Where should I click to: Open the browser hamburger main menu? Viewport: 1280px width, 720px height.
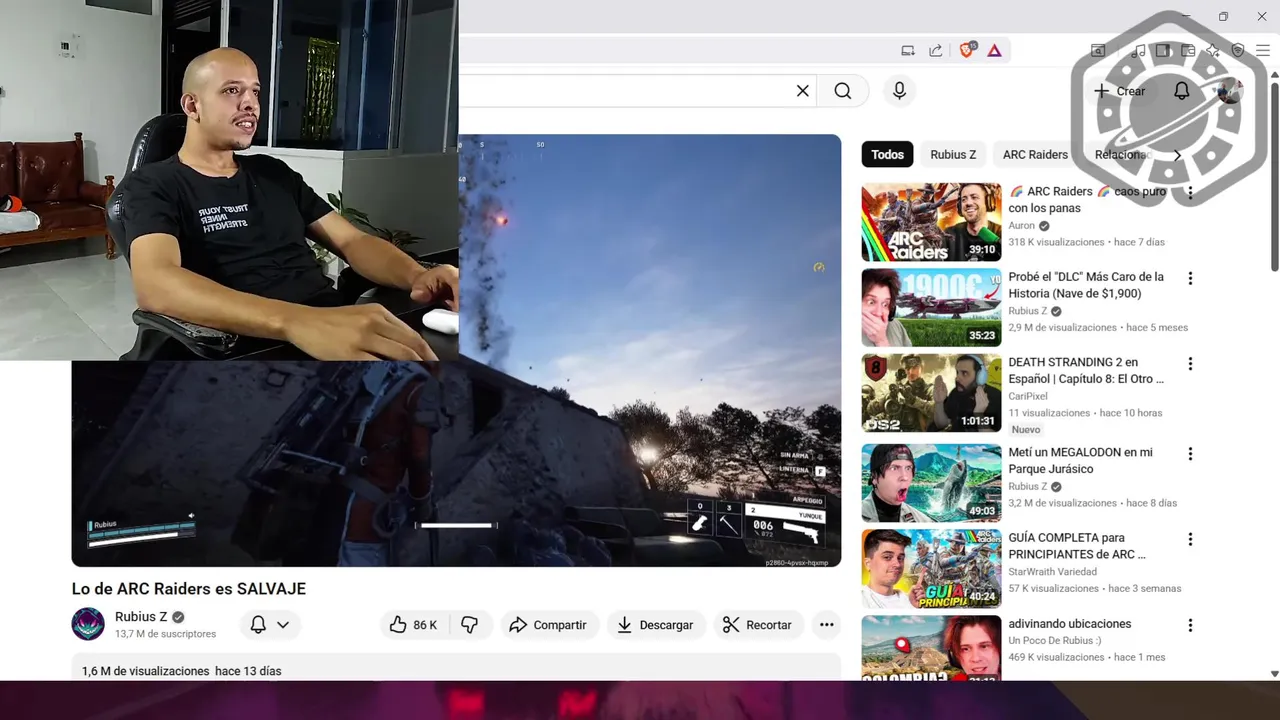click(1262, 50)
